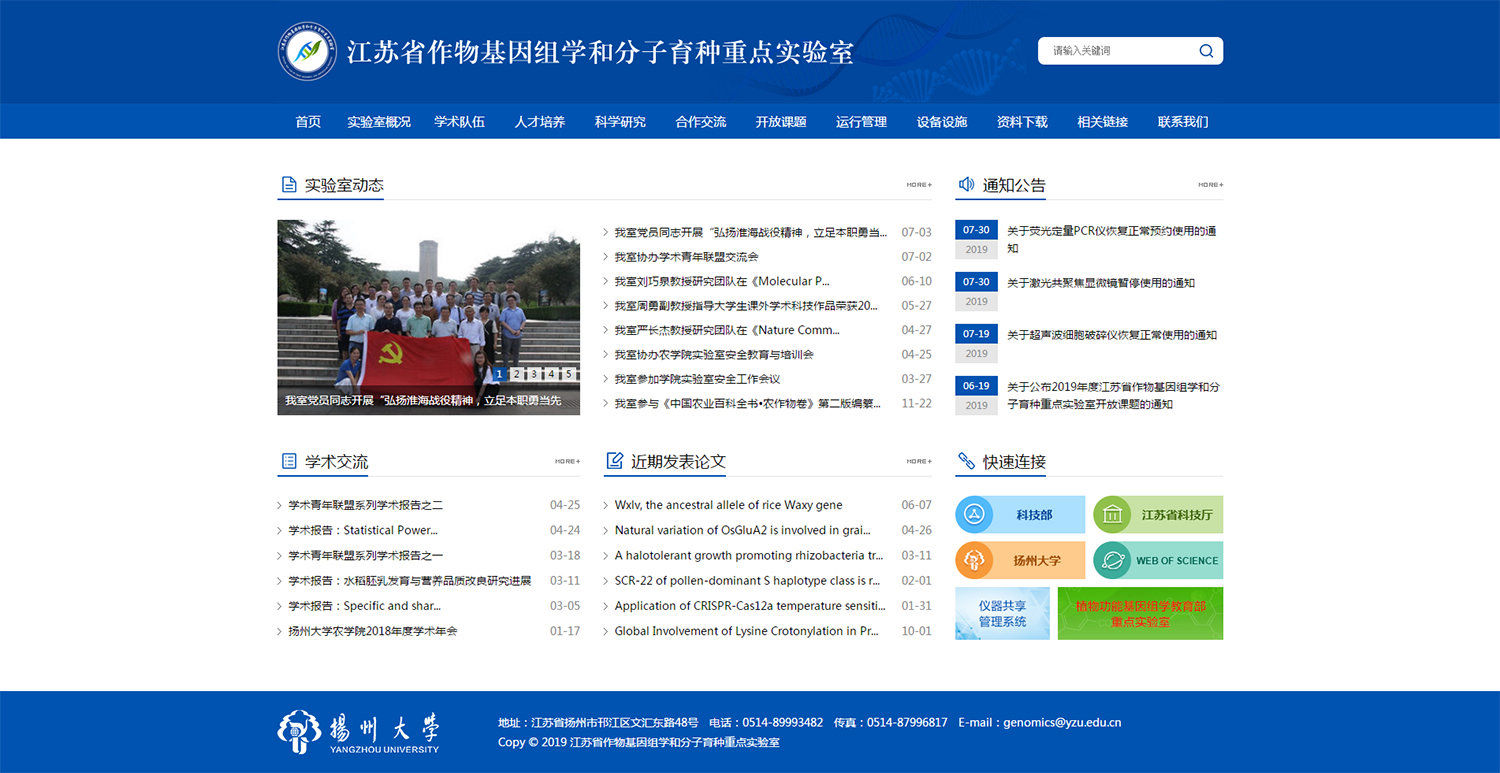Open the 设备设施 menu item
The image size is (1500, 773).
tap(942, 122)
